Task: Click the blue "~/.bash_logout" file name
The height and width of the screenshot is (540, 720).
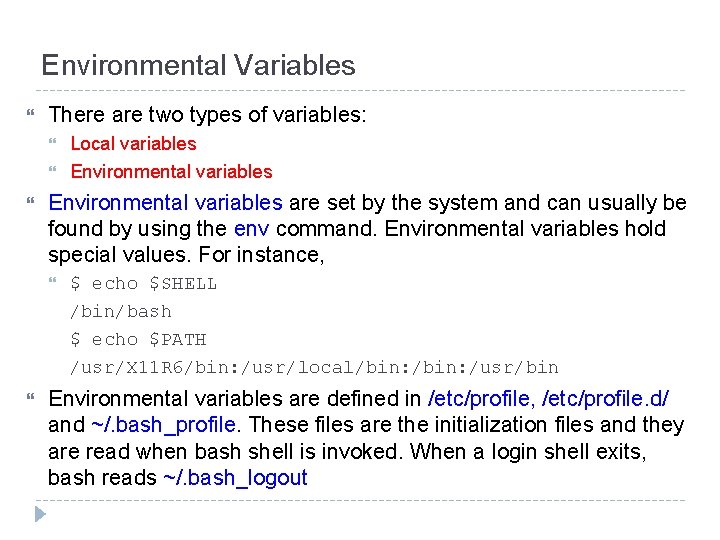Action: click(235, 478)
